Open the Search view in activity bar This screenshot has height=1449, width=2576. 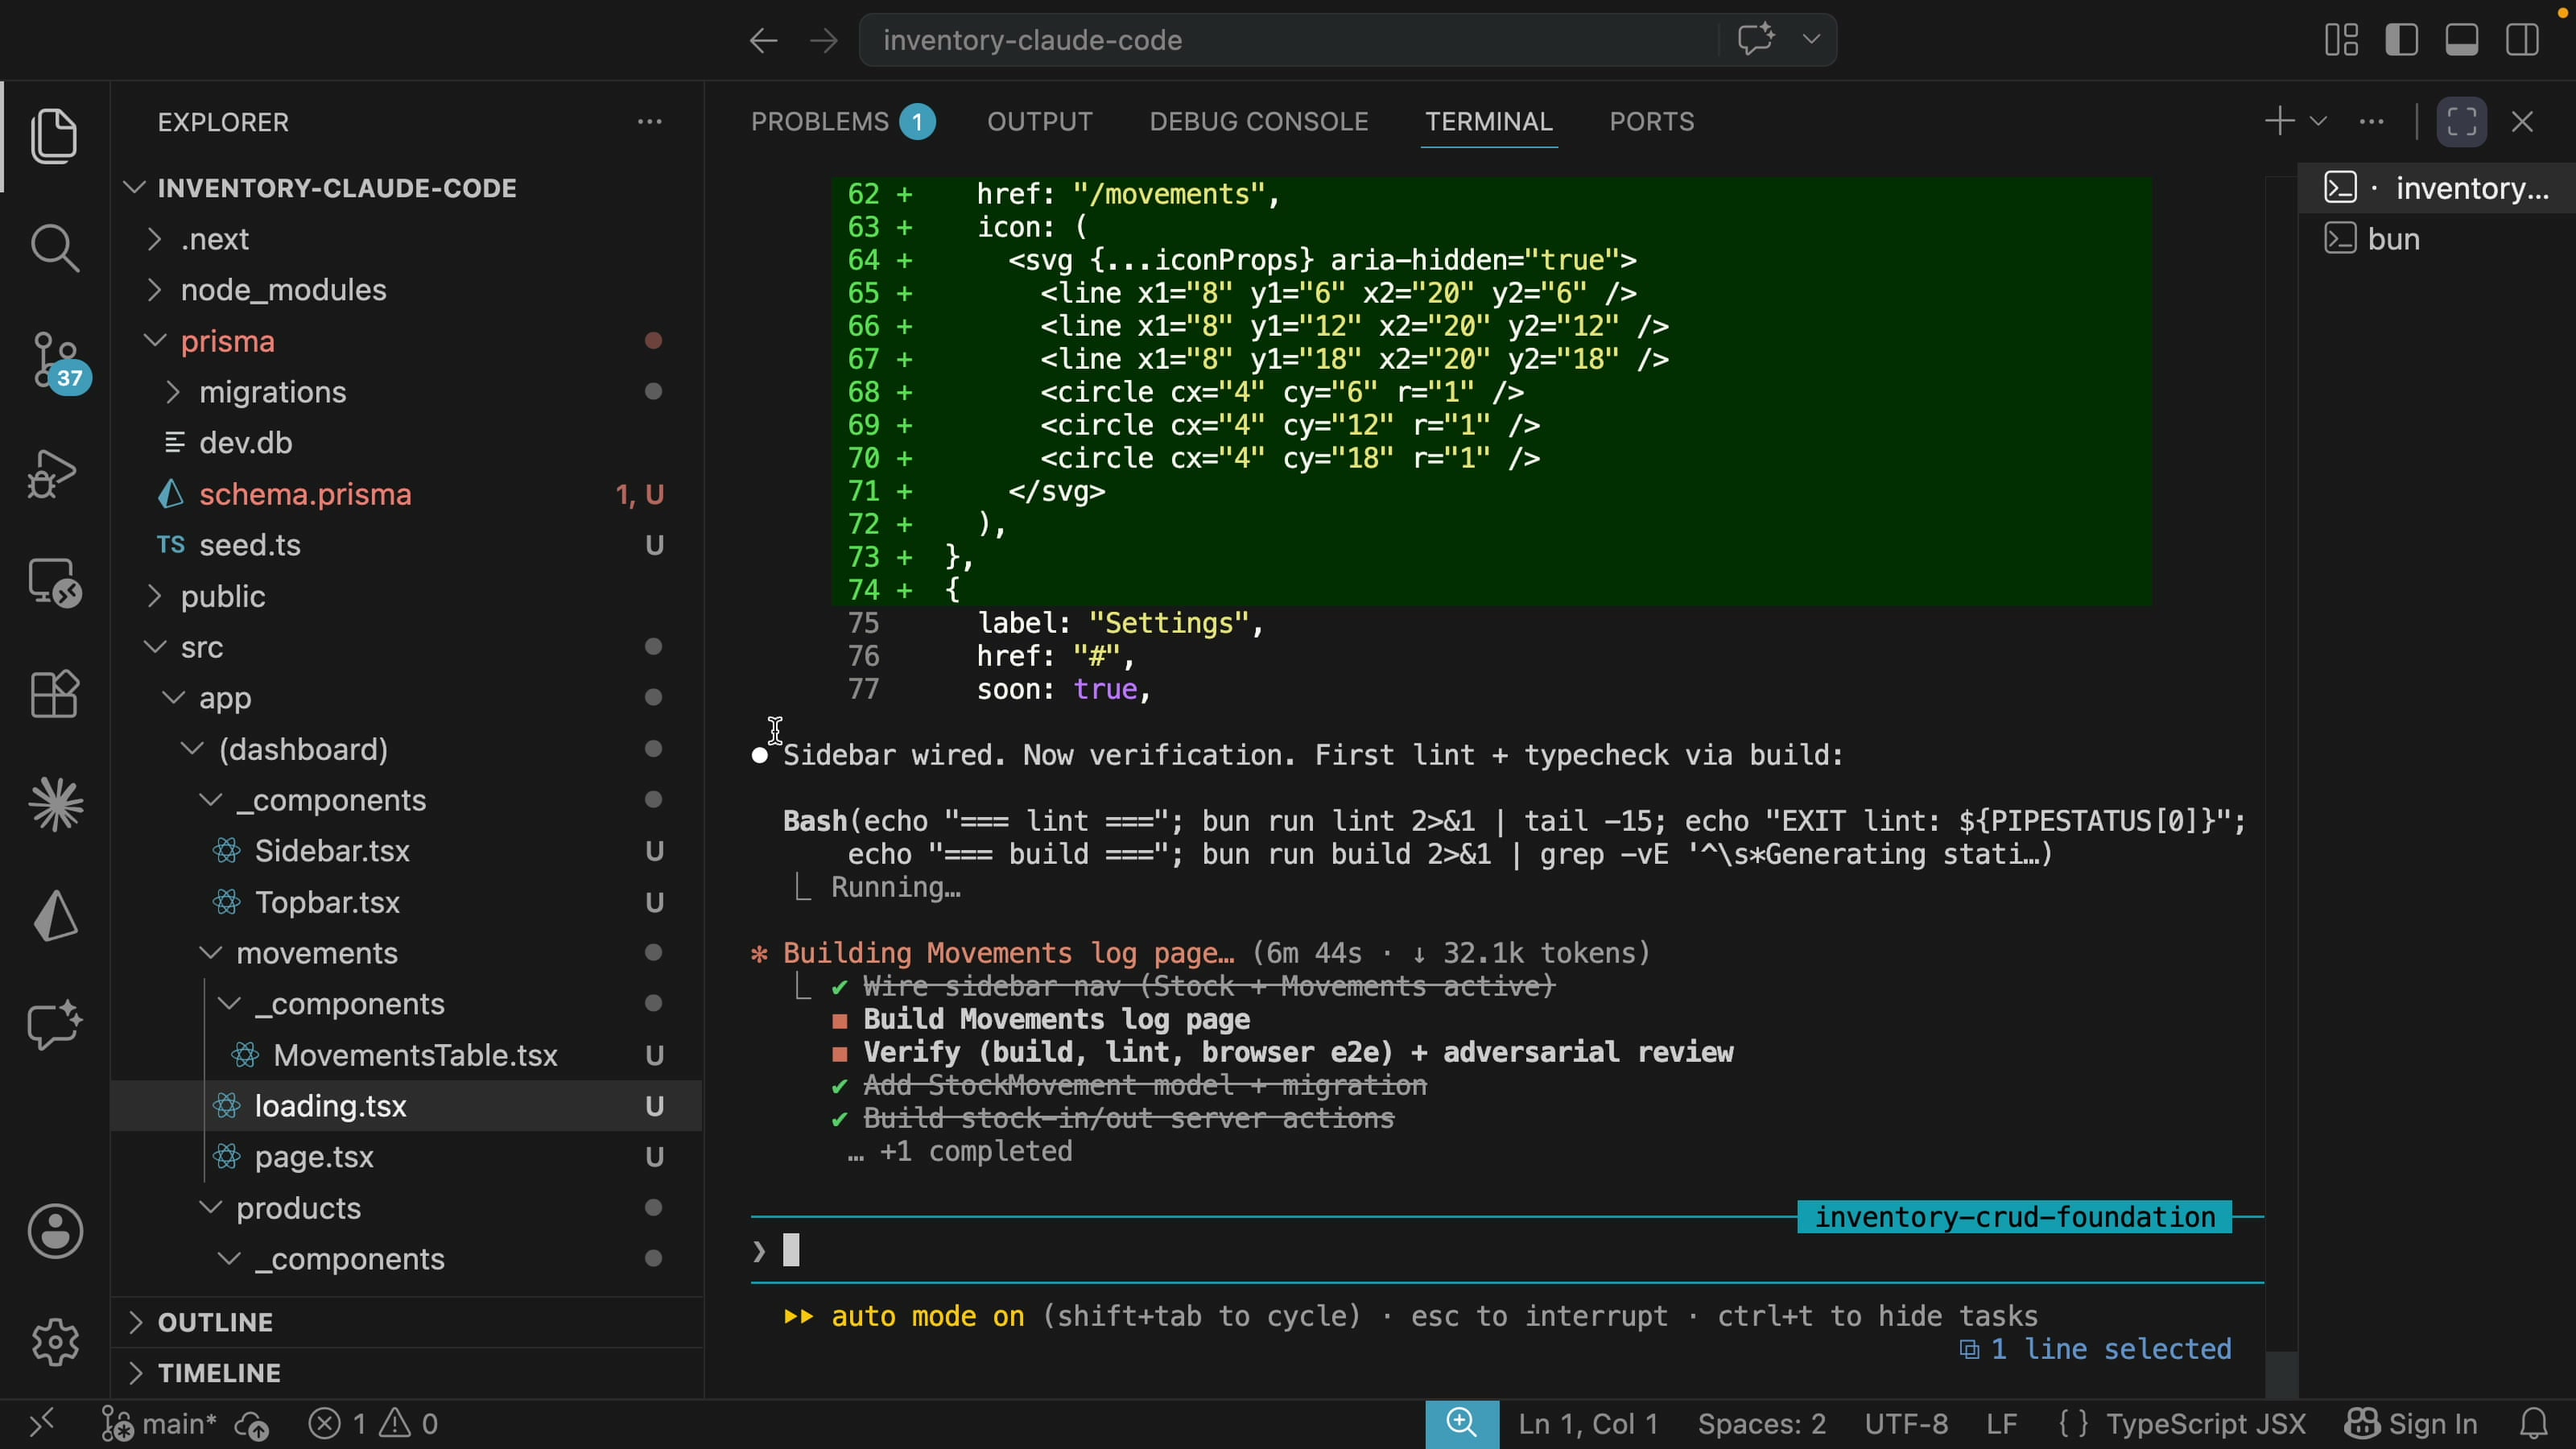pos(54,247)
